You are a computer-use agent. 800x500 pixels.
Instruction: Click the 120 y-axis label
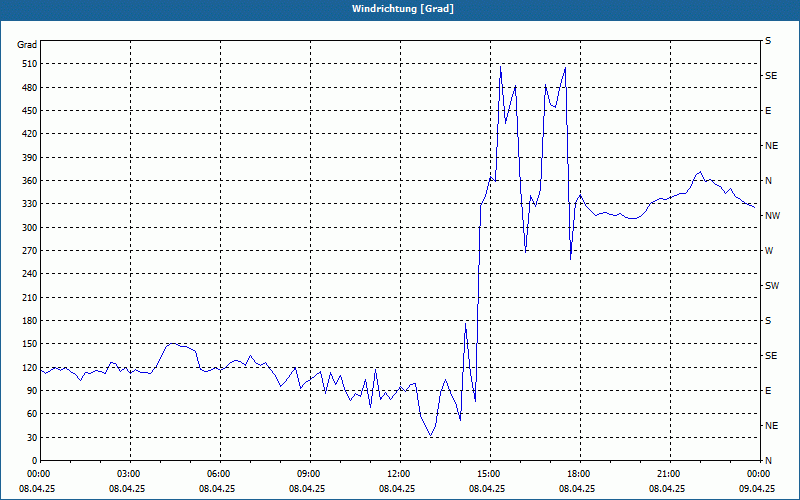29,367
